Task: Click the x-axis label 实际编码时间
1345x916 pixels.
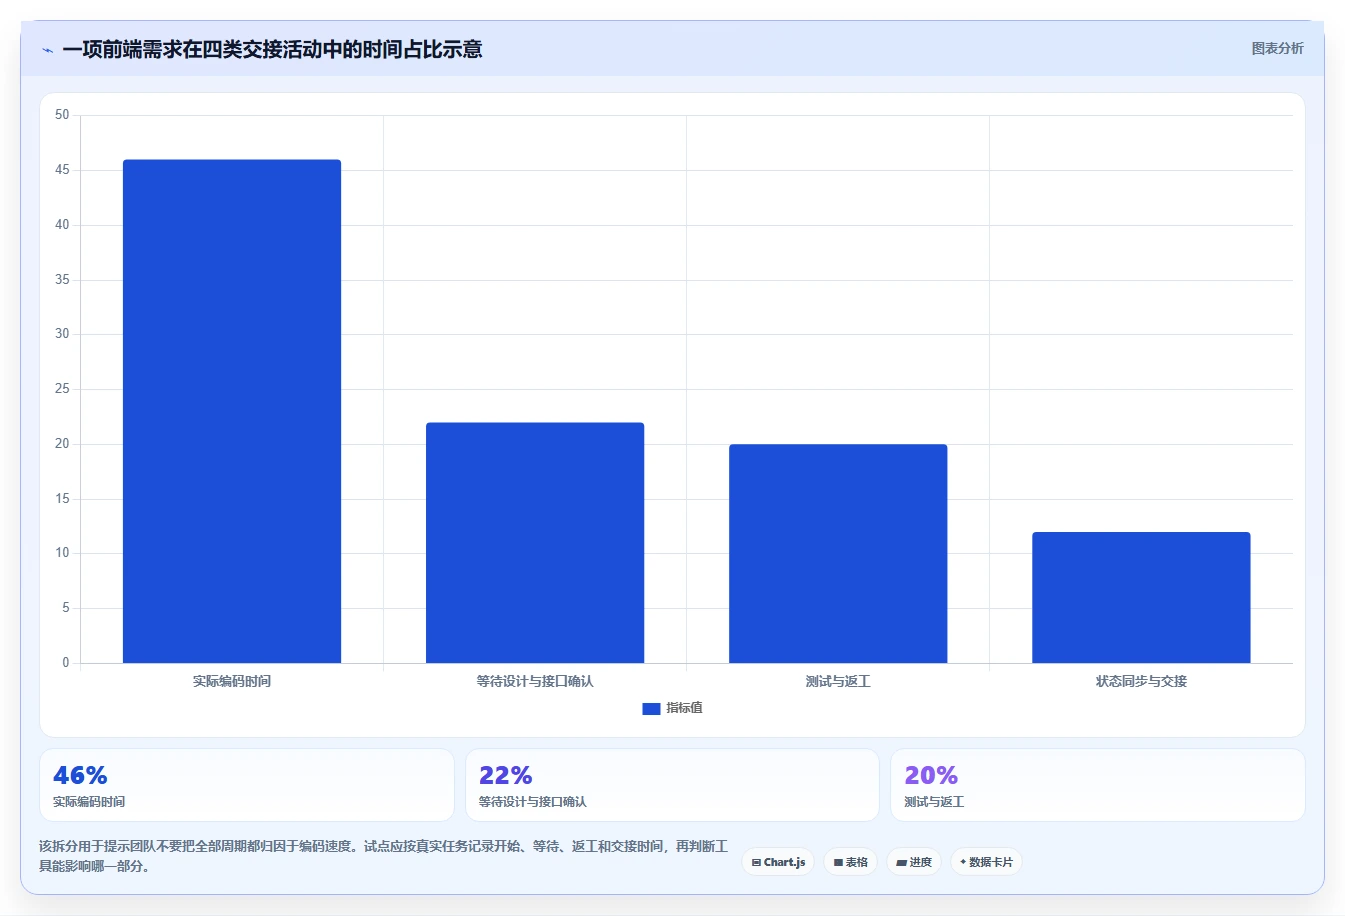Action: click(232, 681)
